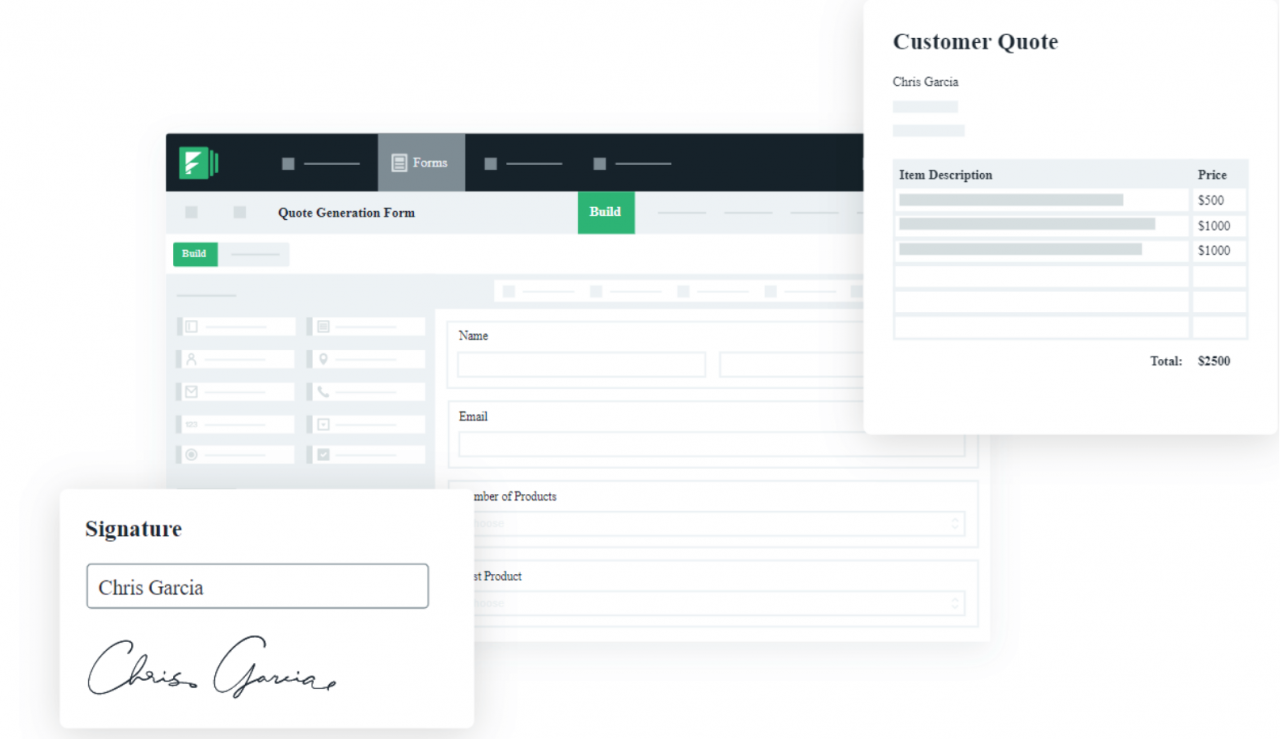
Task: Click the Quote Generation Form title
Action: (x=346, y=212)
